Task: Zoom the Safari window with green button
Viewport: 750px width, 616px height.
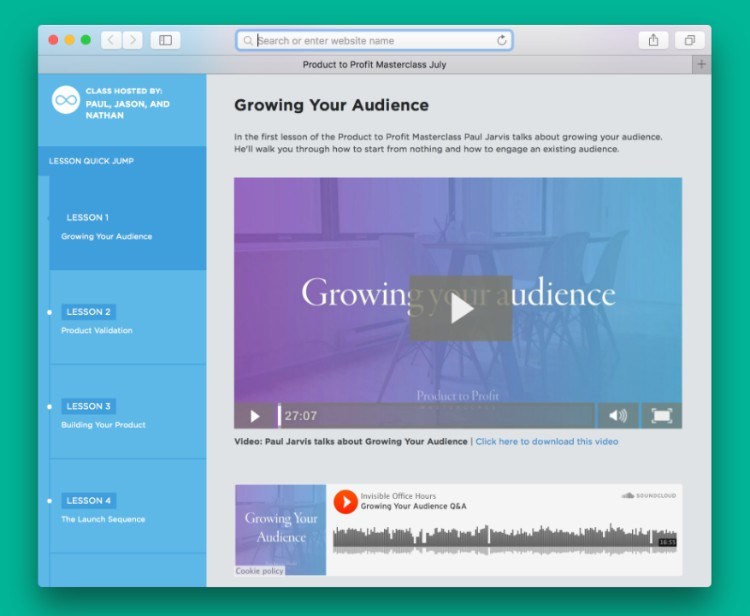Action: 86,40
